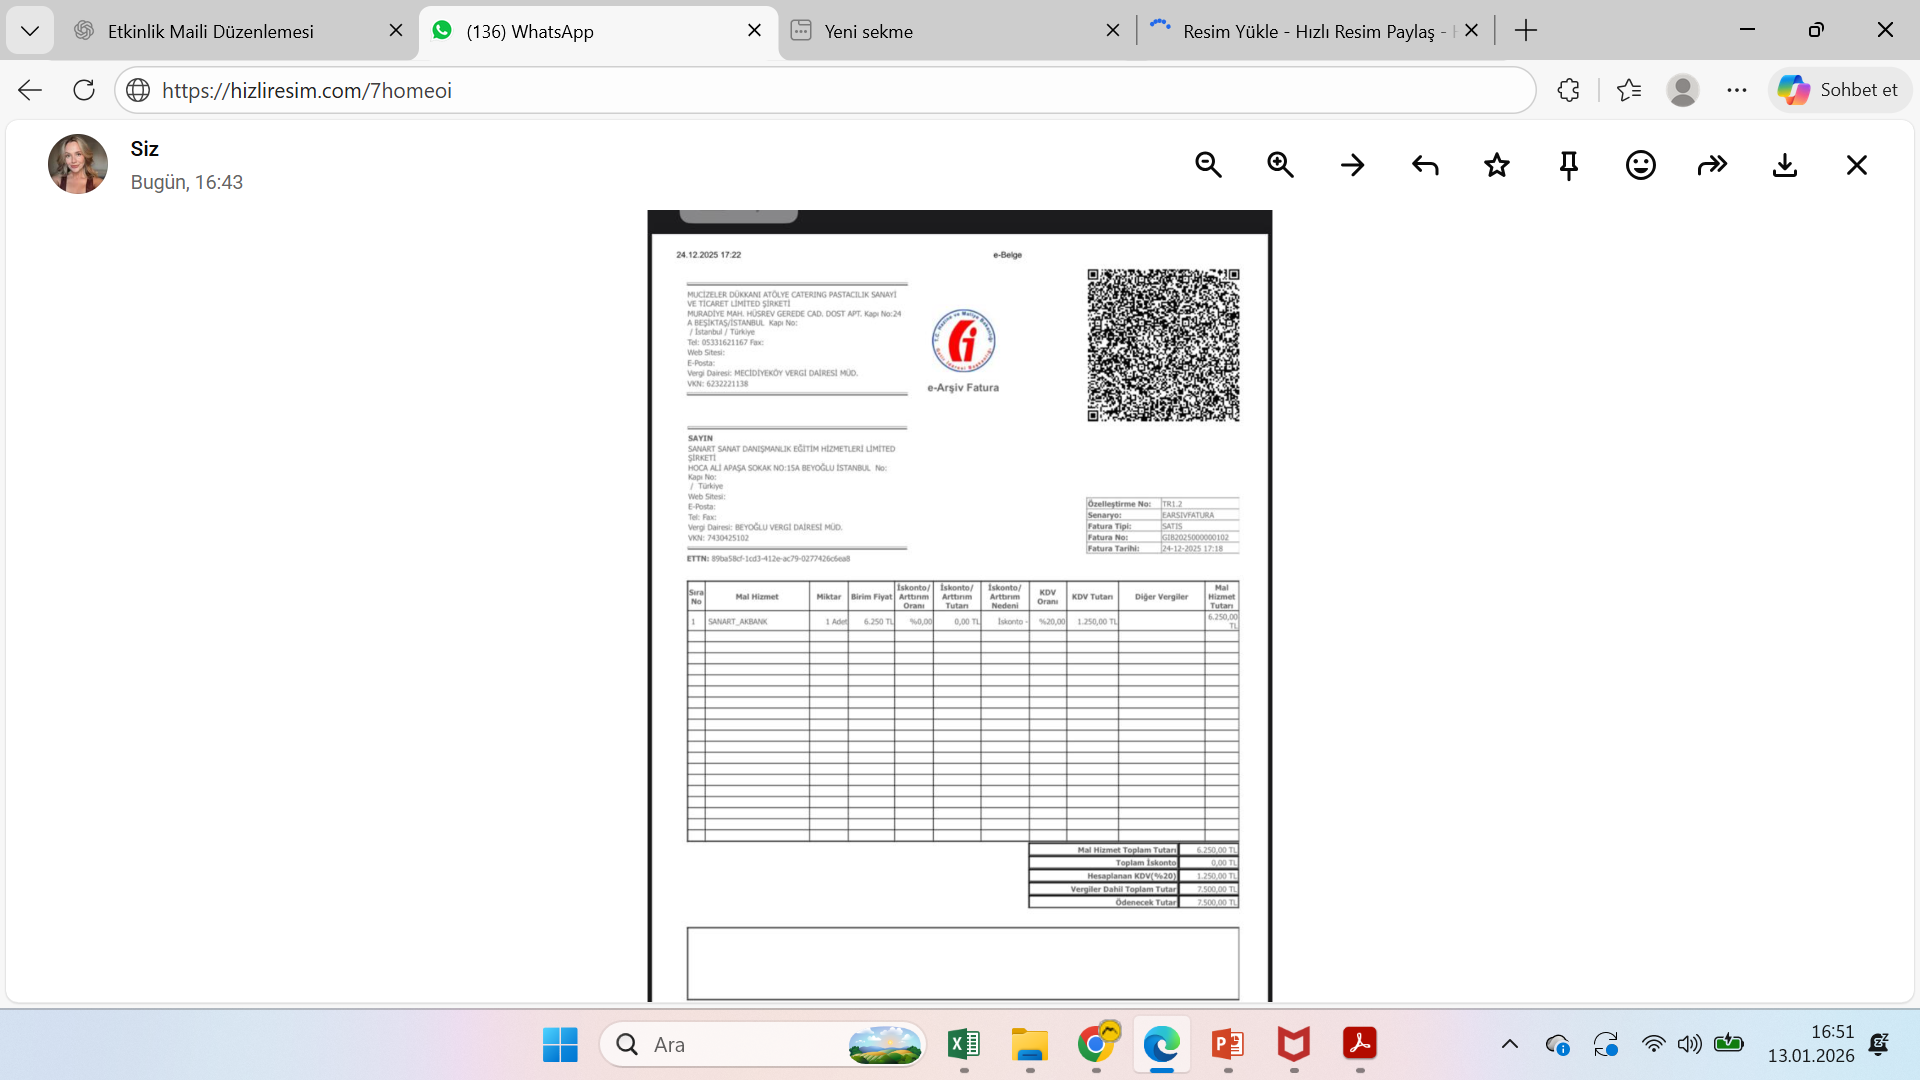Click the invoice image preview
1920x1080 pixels.
tap(960, 606)
